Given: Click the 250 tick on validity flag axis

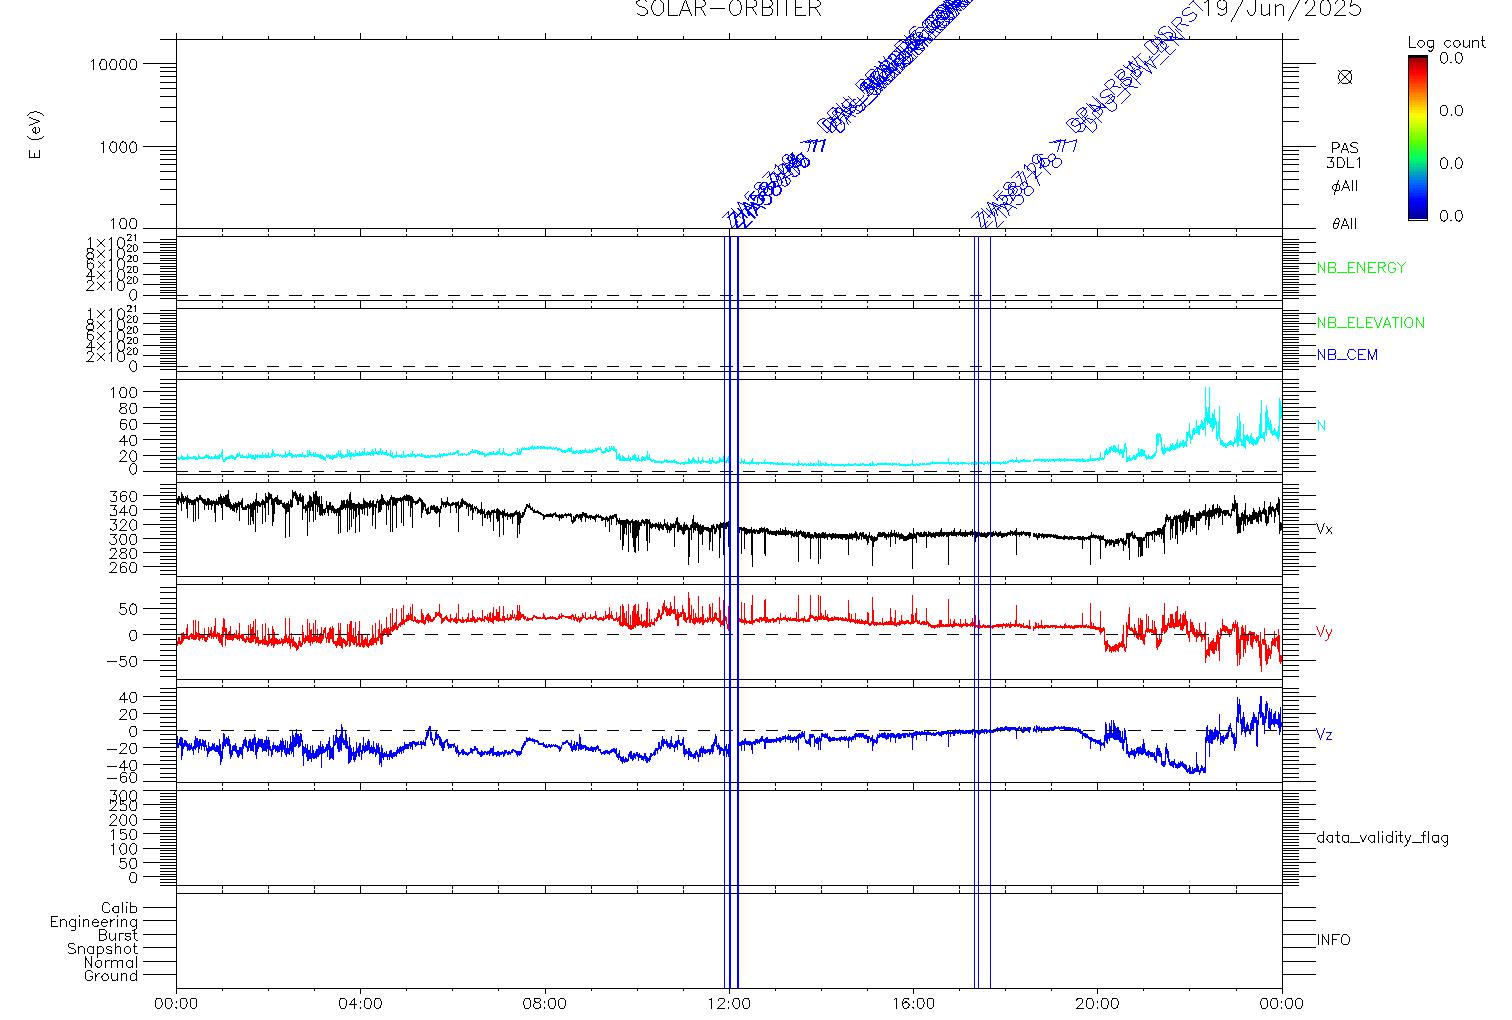Looking at the screenshot, I should tap(124, 806).
